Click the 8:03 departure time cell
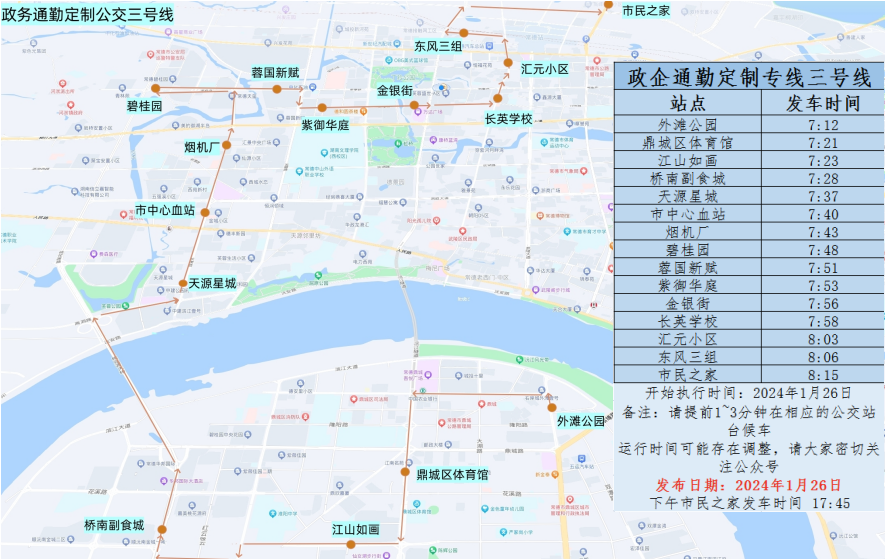 [822, 339]
